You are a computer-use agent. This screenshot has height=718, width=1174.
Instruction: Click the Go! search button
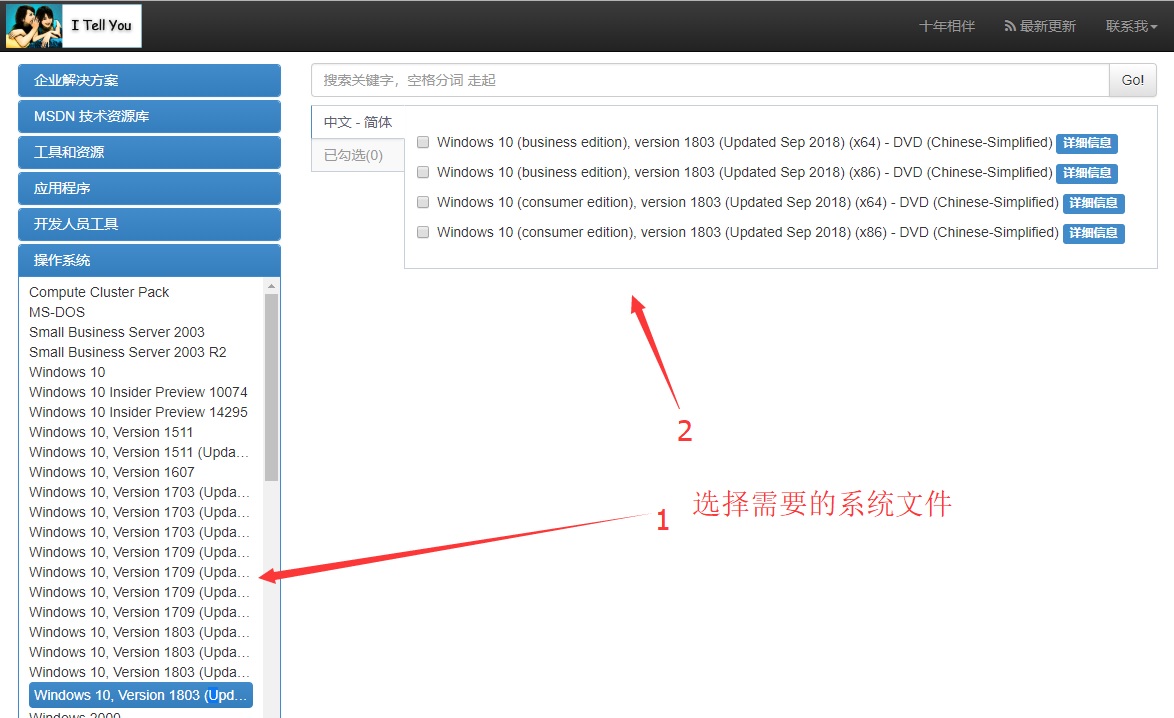coord(1132,80)
